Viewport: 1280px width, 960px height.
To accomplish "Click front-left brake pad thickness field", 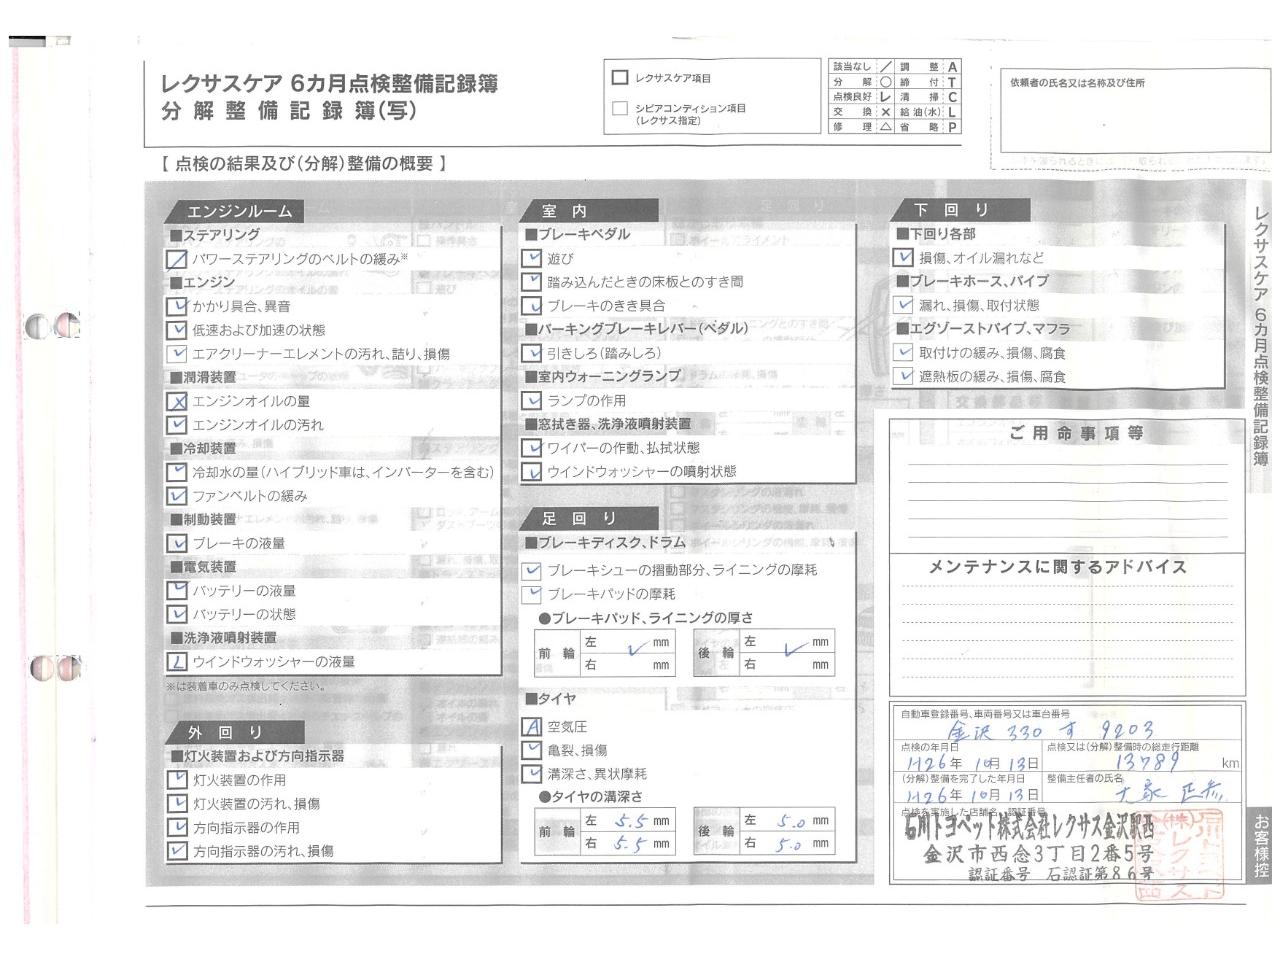I will click(626, 643).
